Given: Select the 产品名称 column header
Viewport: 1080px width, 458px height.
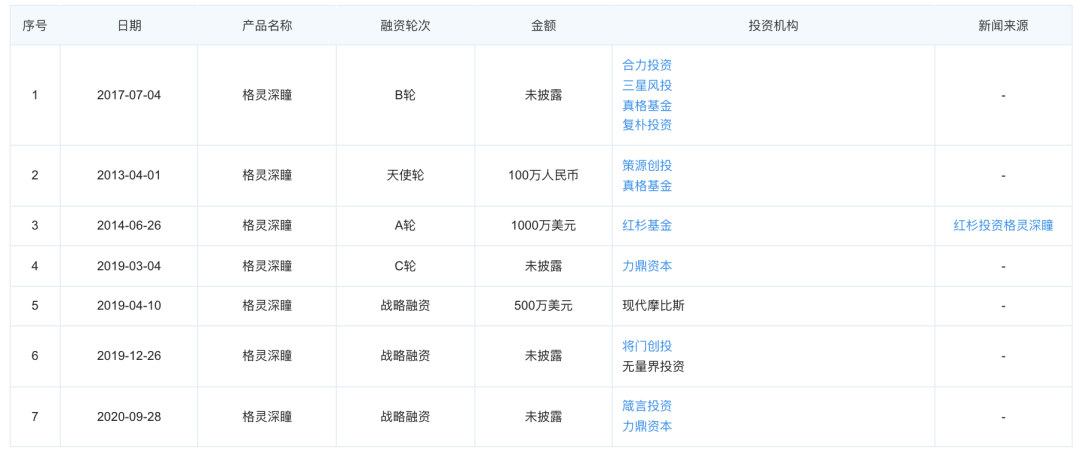Looking at the screenshot, I should (267, 25).
